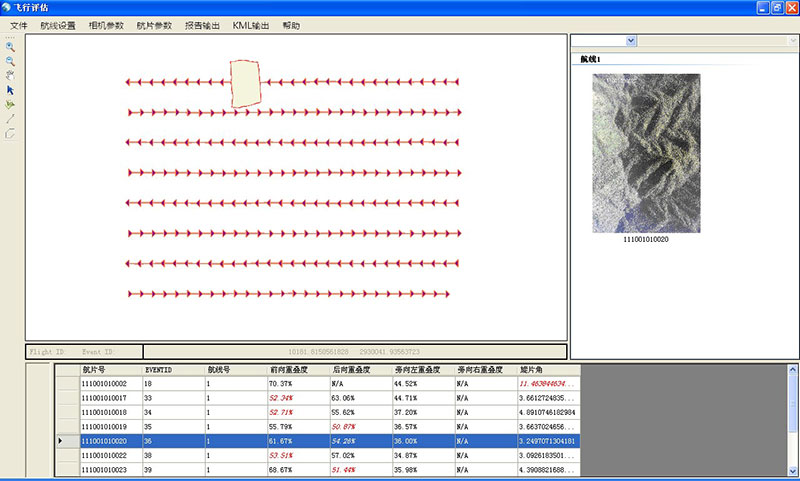Select the zoom in magnifier tool
The width and height of the screenshot is (800, 481).
pyautogui.click(x=10, y=47)
